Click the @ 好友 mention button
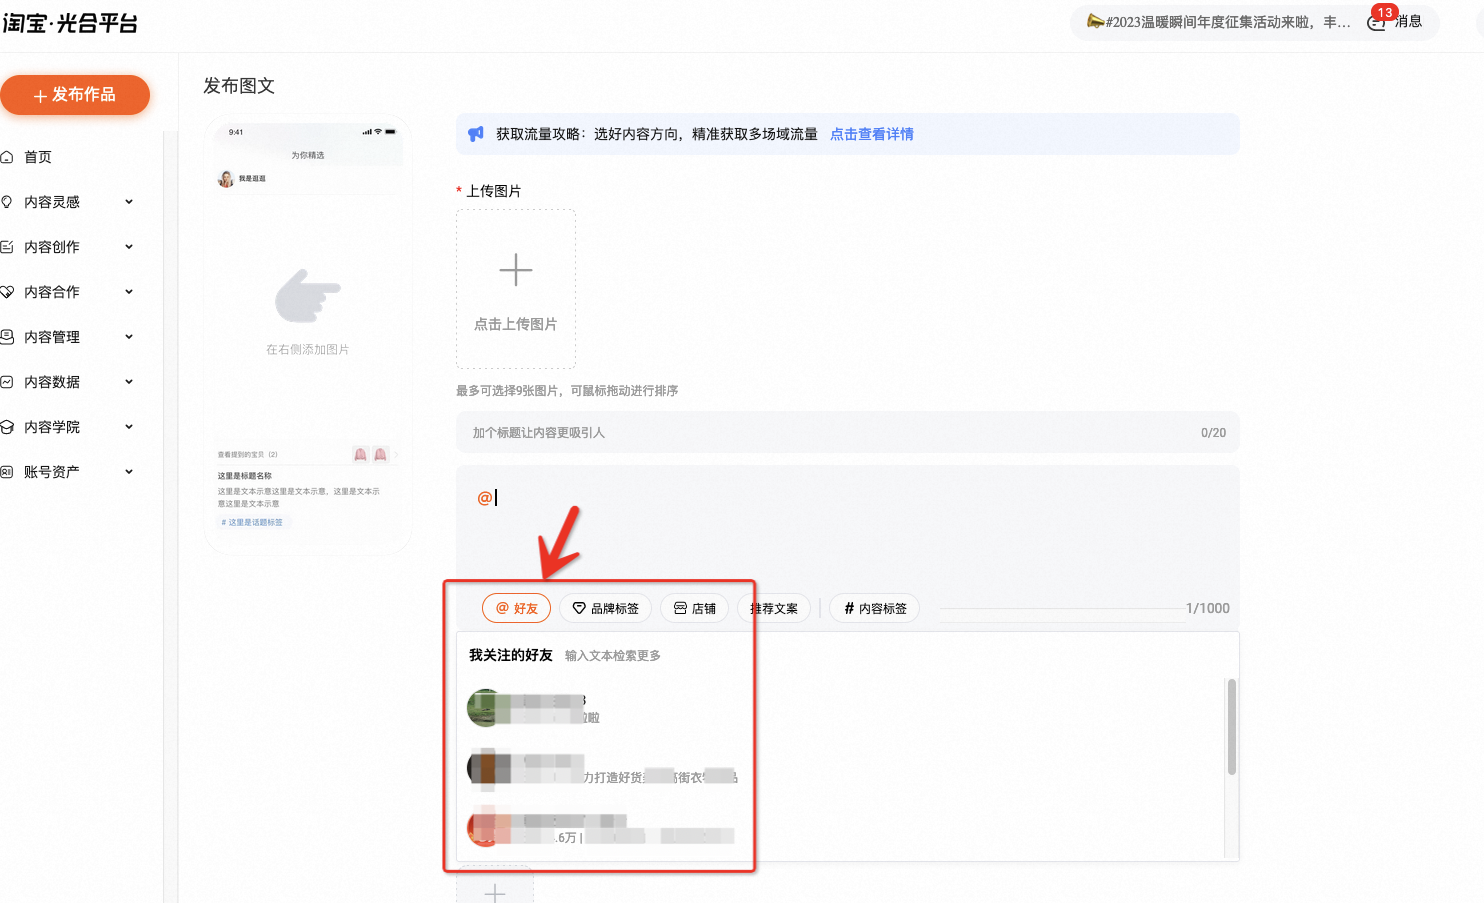 516,608
